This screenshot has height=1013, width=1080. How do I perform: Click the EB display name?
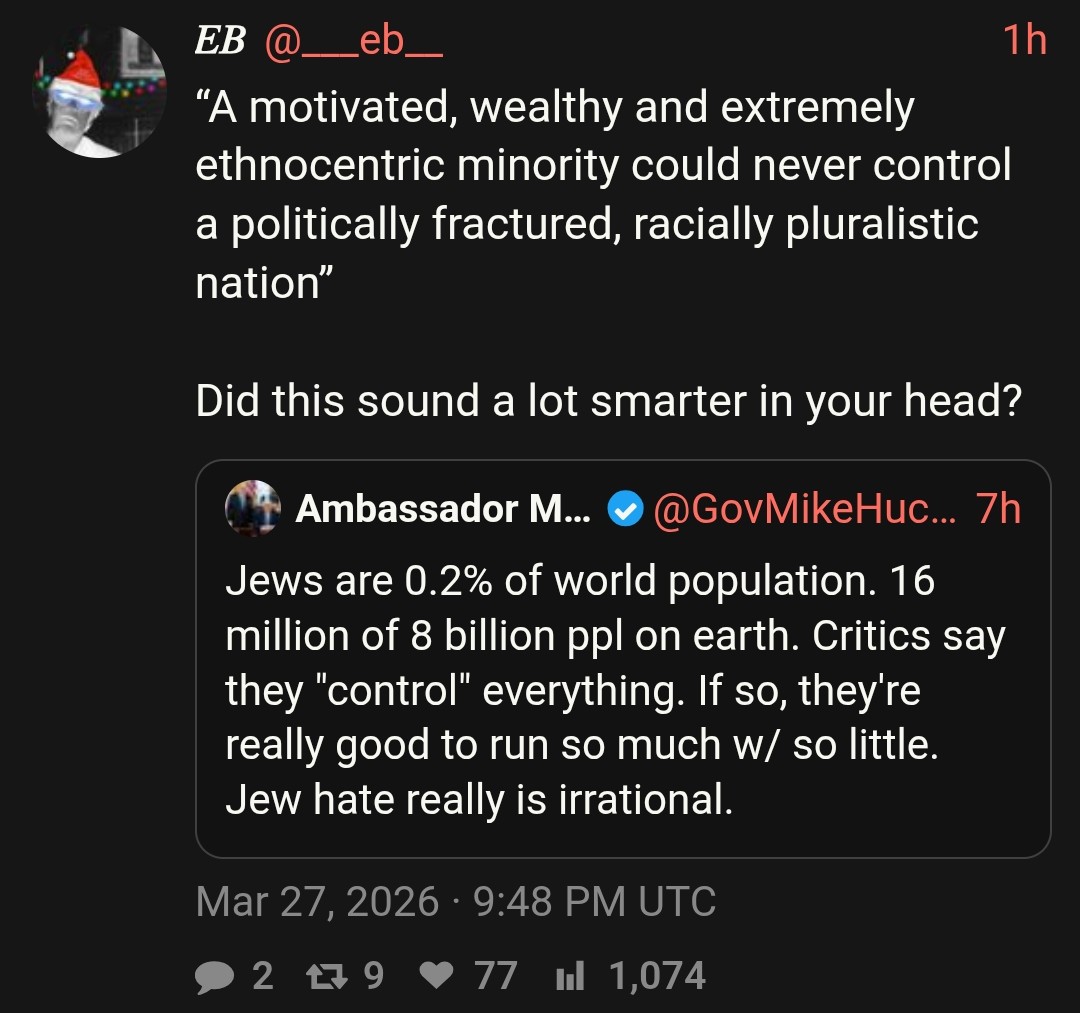pyautogui.click(x=221, y=40)
